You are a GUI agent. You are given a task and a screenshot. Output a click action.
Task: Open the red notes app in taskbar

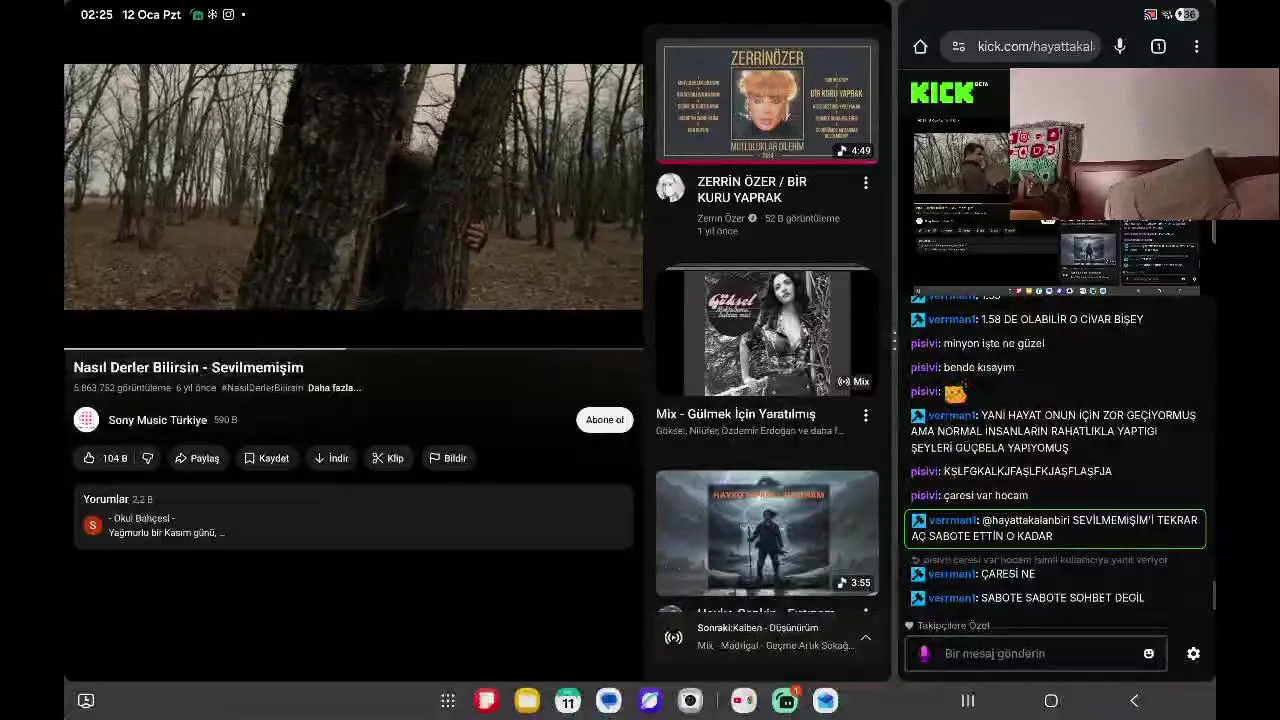[x=487, y=701]
